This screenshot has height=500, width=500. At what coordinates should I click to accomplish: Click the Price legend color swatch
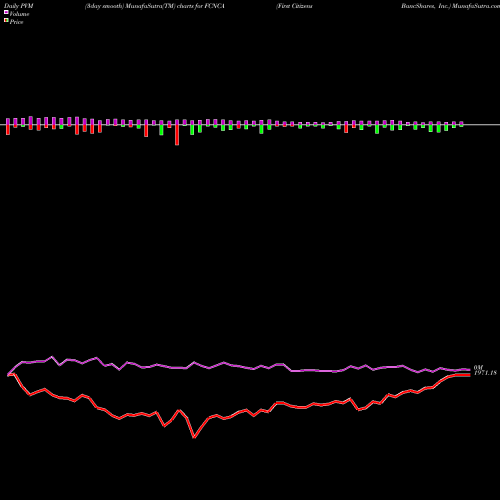(x=6, y=21)
